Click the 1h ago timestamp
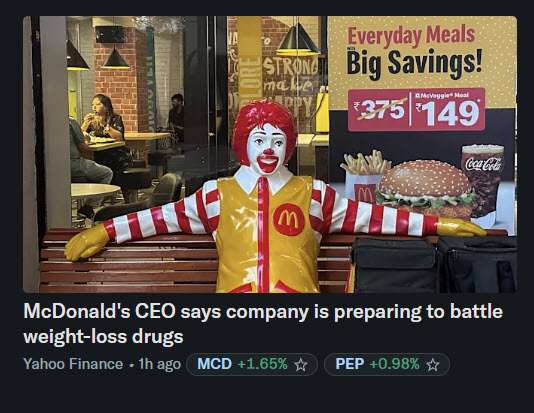 159,364
